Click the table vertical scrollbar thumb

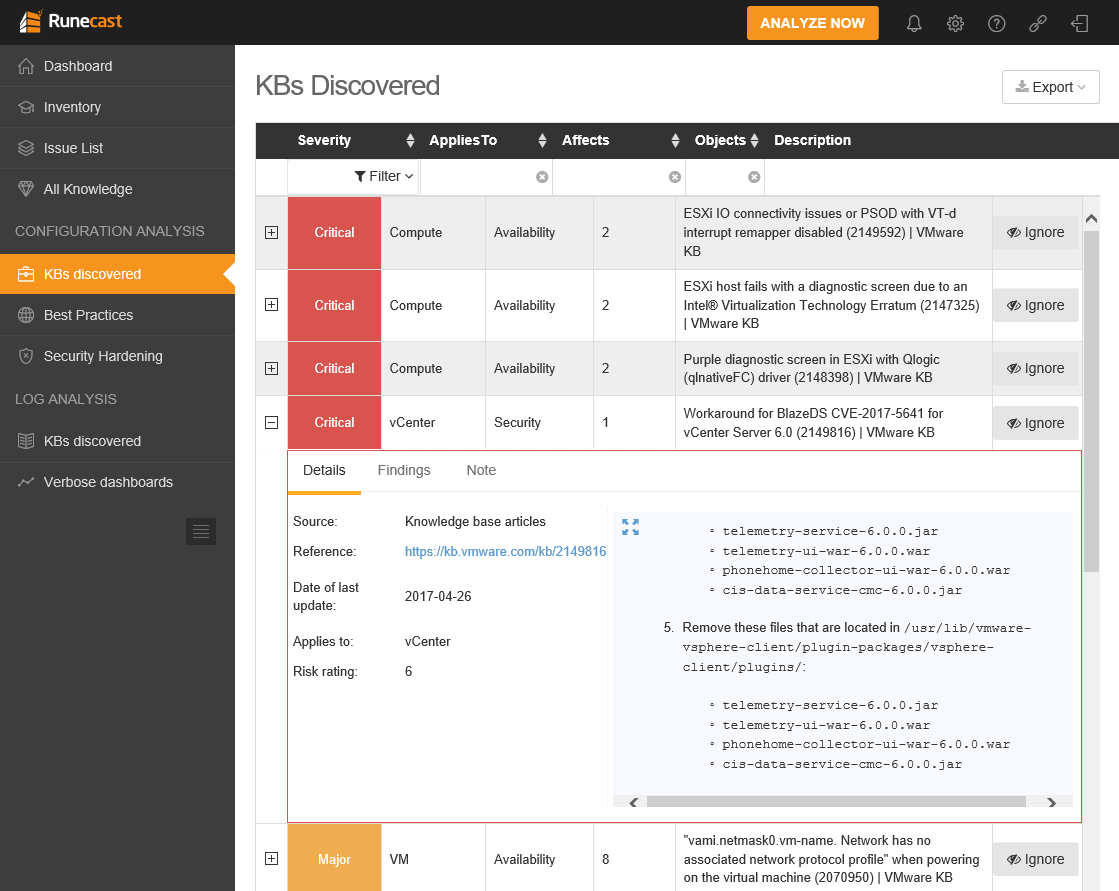[x=1091, y=402]
